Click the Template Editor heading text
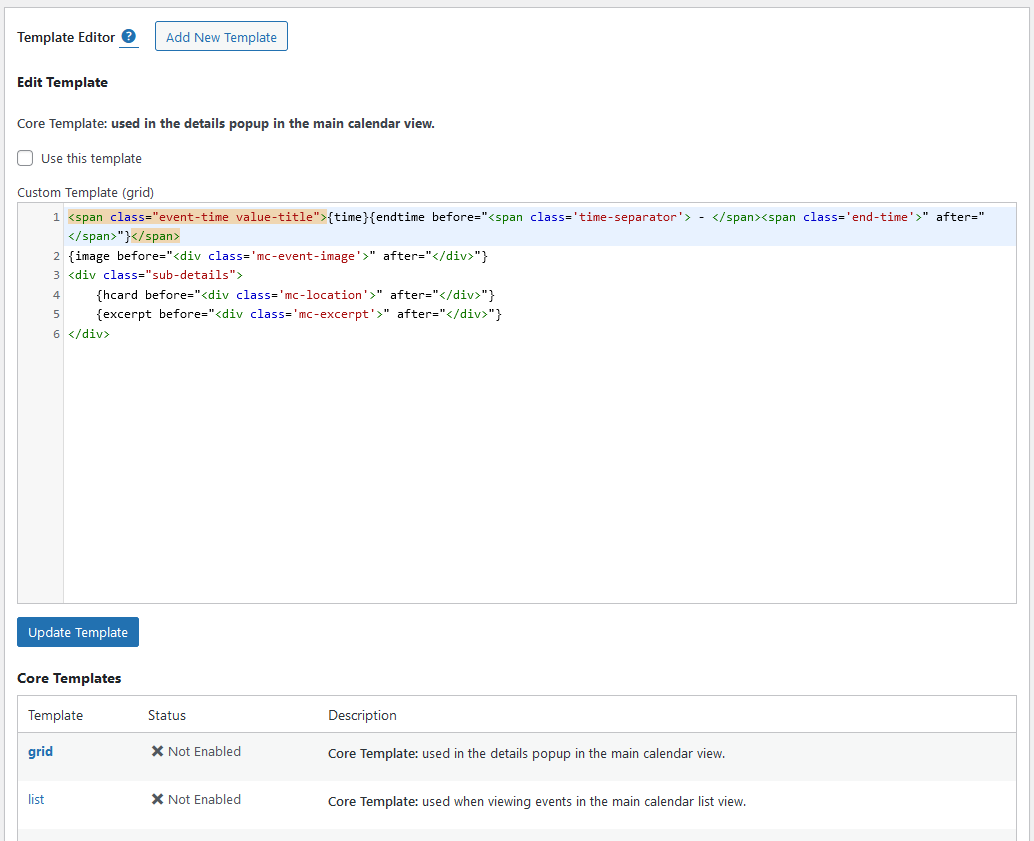Viewport: 1034px width, 841px height. point(66,38)
